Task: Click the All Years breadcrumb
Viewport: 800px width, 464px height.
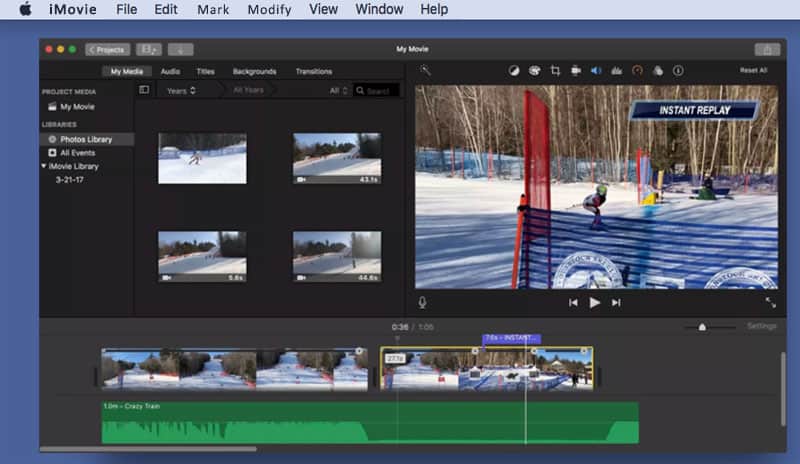Action: pos(248,90)
